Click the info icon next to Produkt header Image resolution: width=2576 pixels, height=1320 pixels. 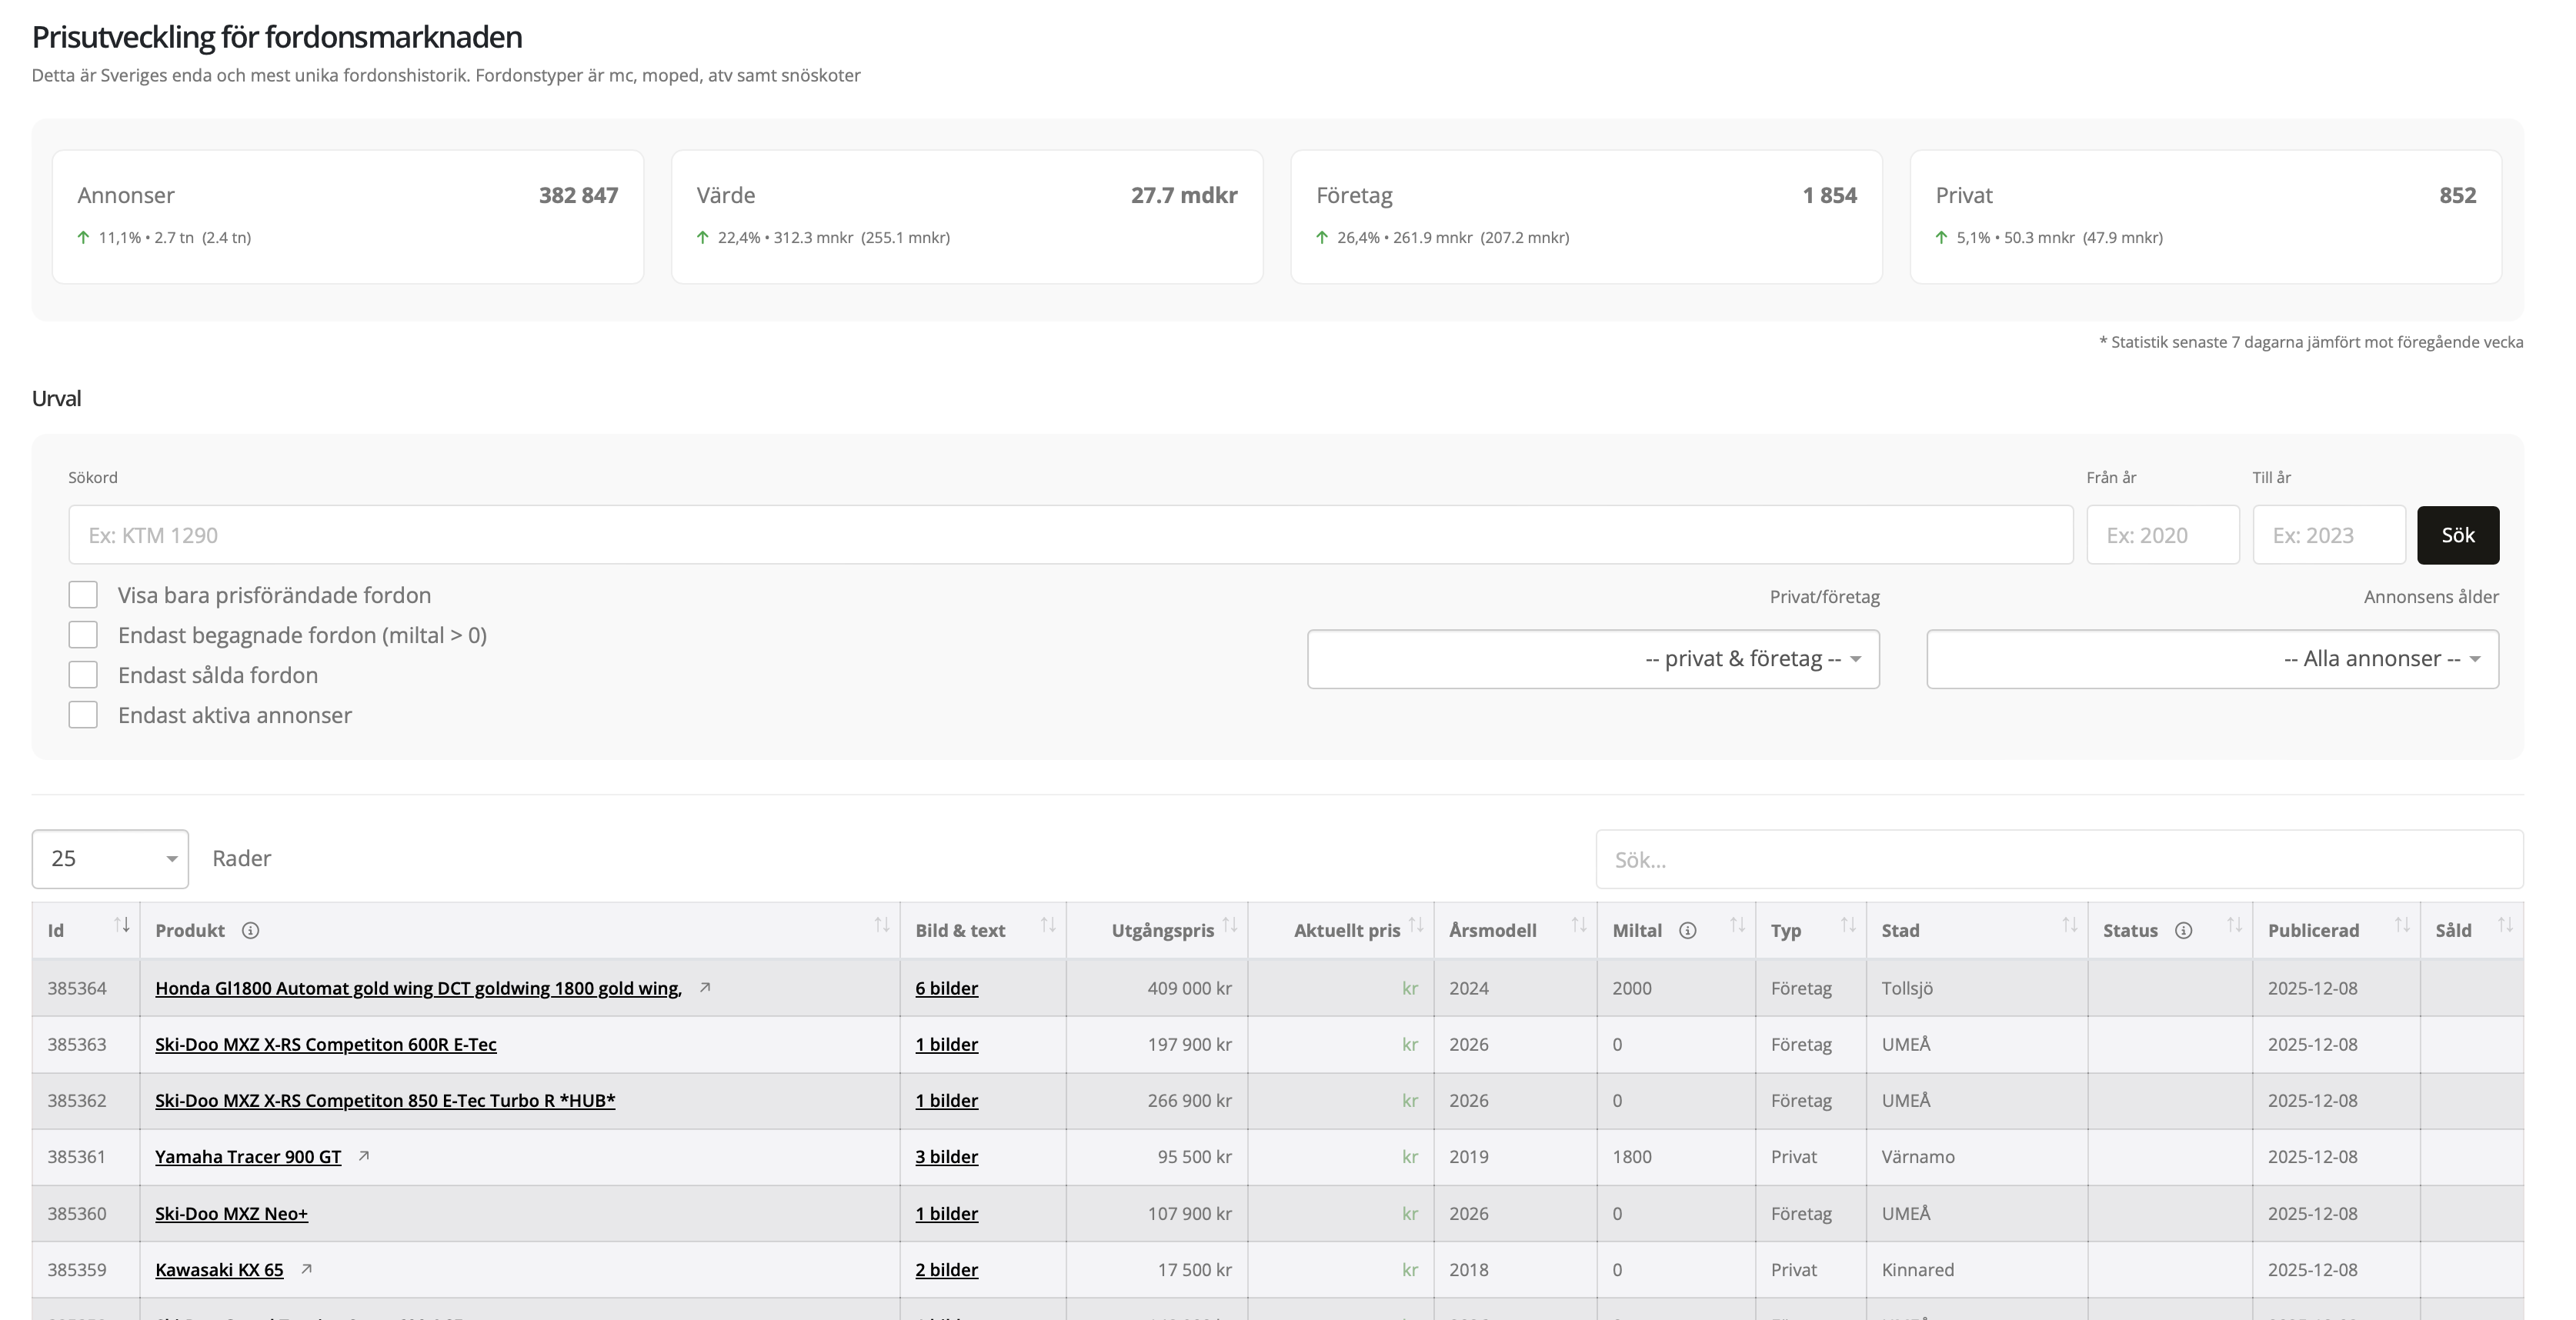tap(251, 931)
